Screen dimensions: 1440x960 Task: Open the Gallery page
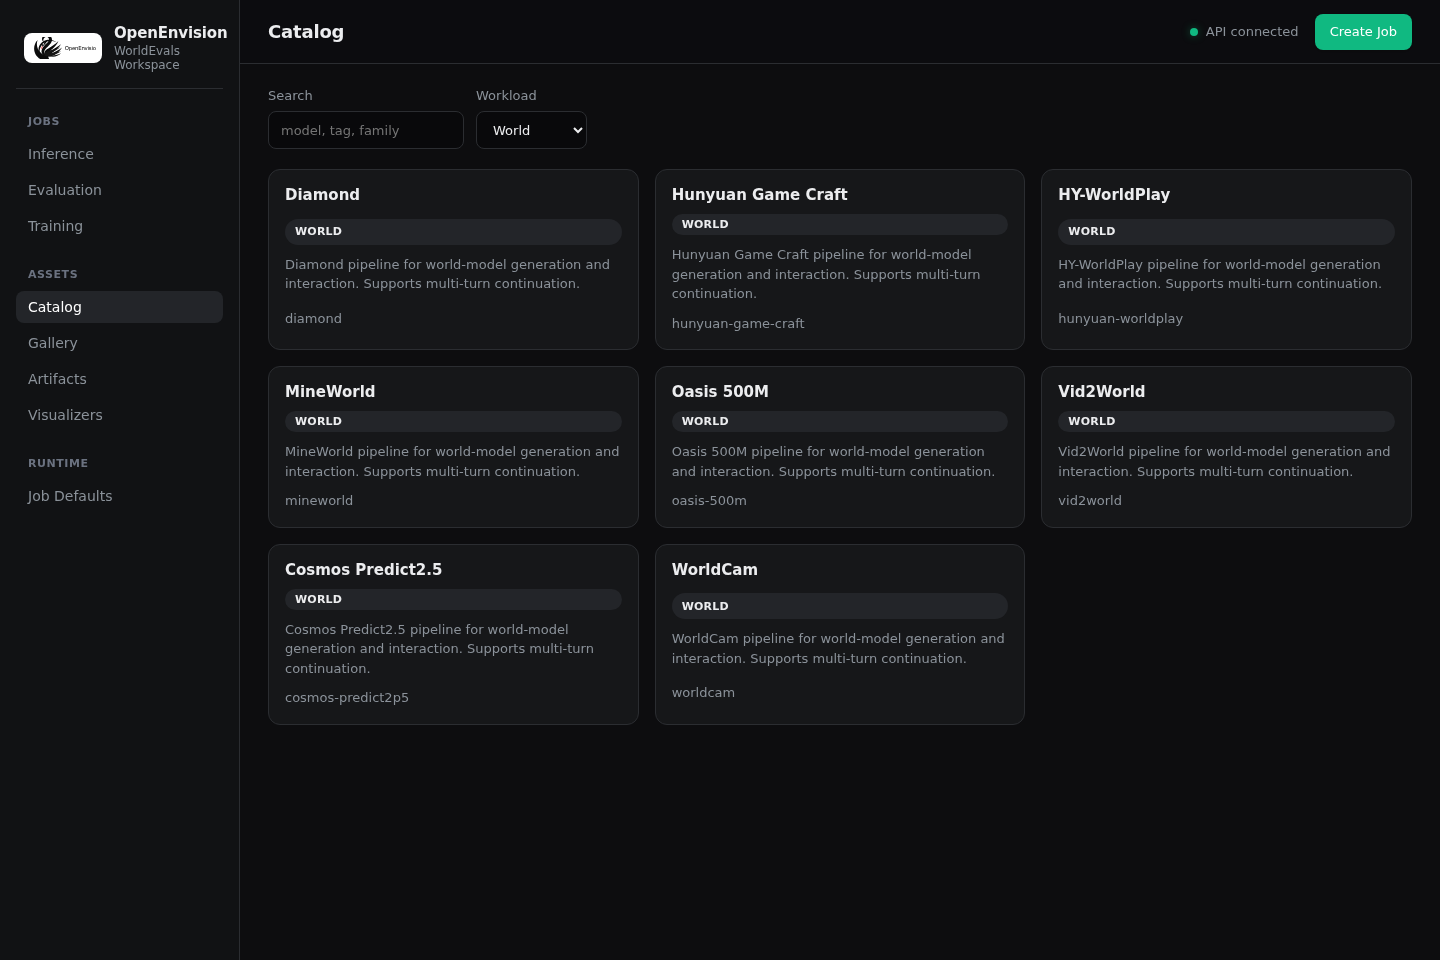[119, 343]
